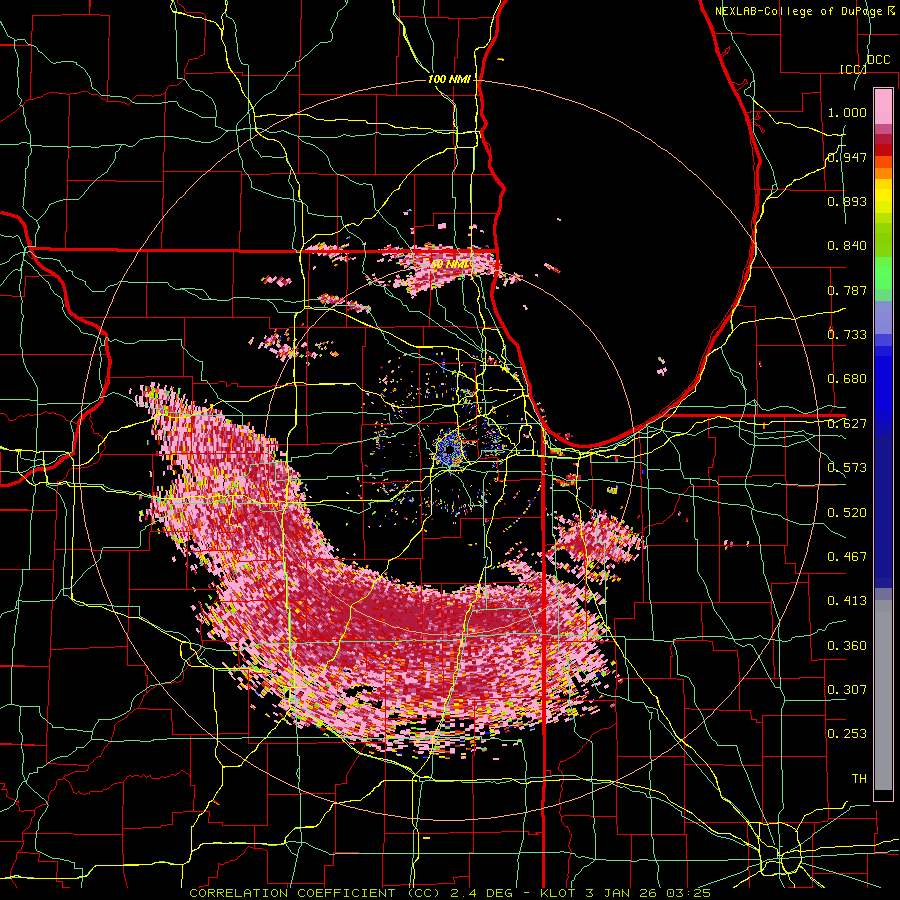Select the 0.680 scale value
The image size is (900, 900).
(x=847, y=379)
